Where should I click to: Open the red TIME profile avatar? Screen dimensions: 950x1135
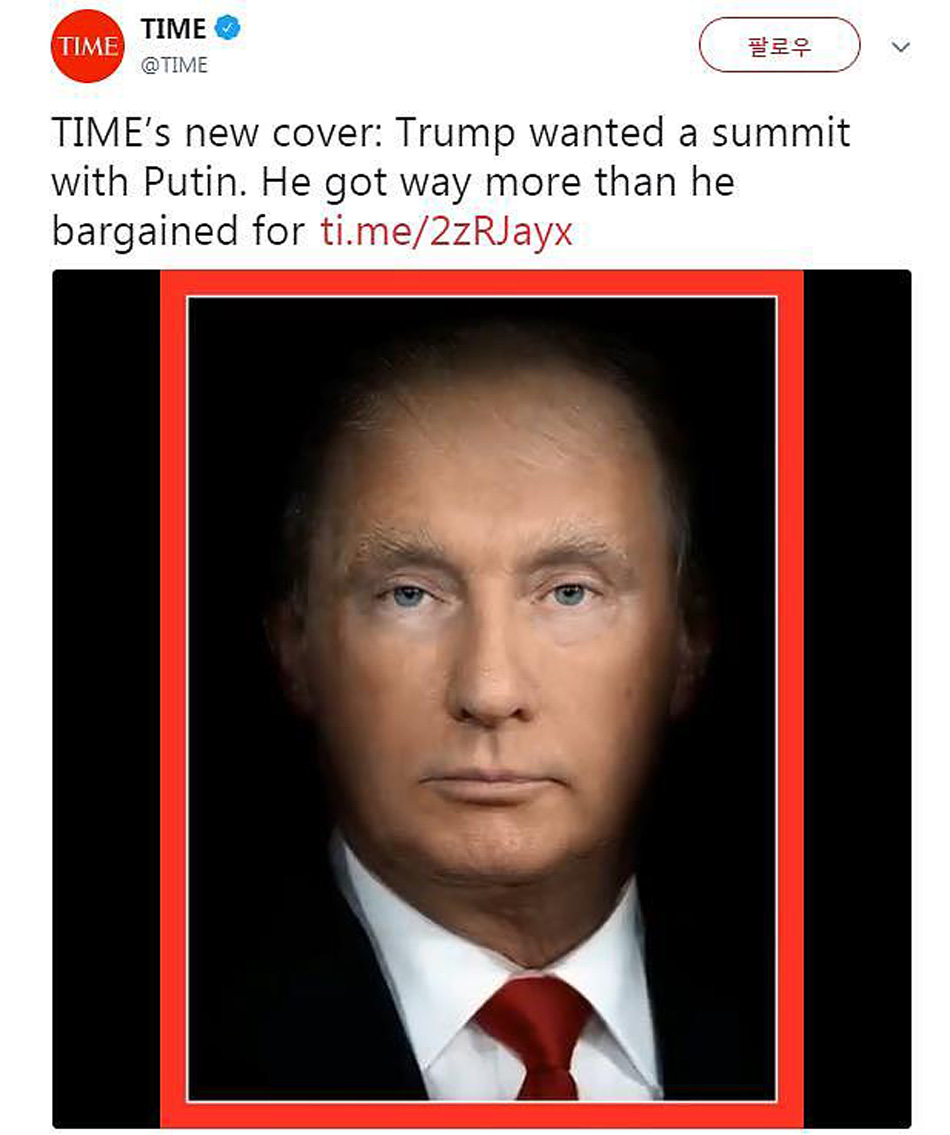88,46
